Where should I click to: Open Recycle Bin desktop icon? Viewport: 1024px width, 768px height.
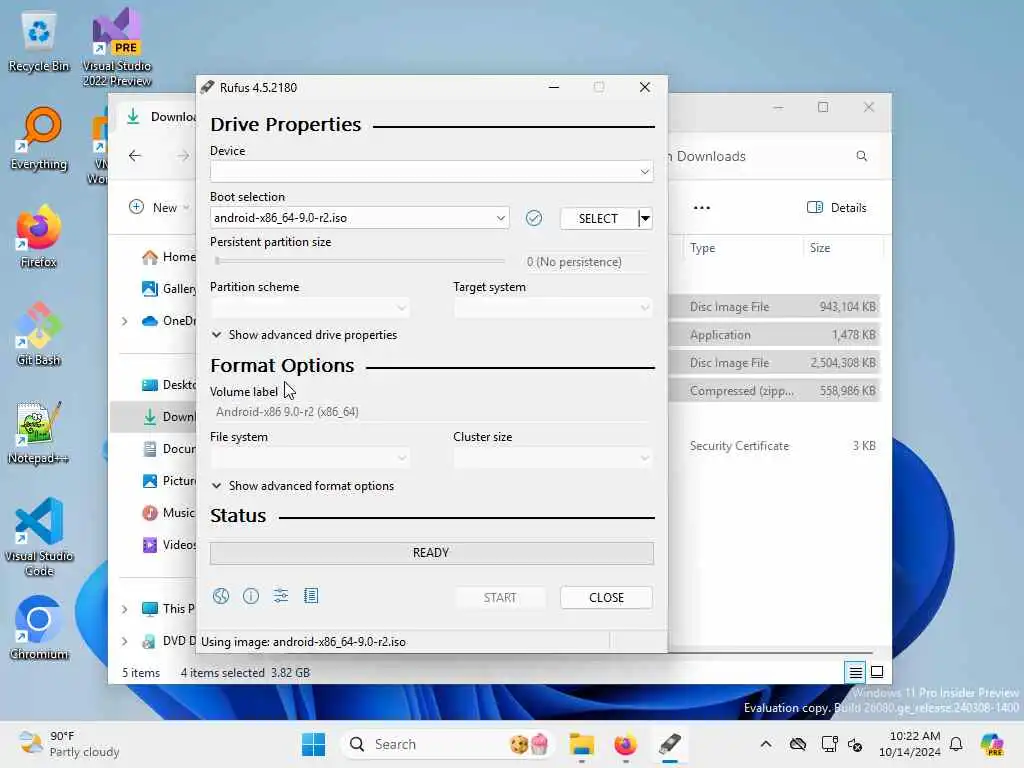[39, 42]
